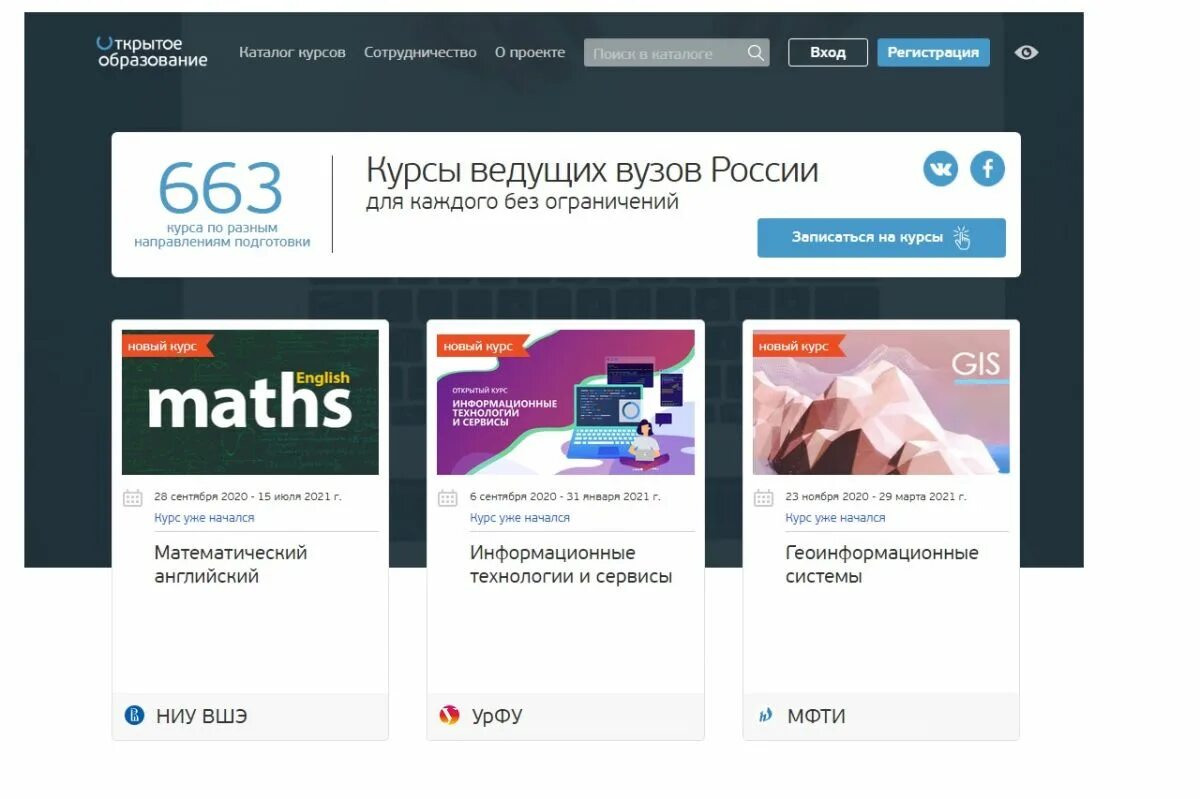Click the search magnifier icon
The image size is (1200, 799).
click(x=756, y=53)
